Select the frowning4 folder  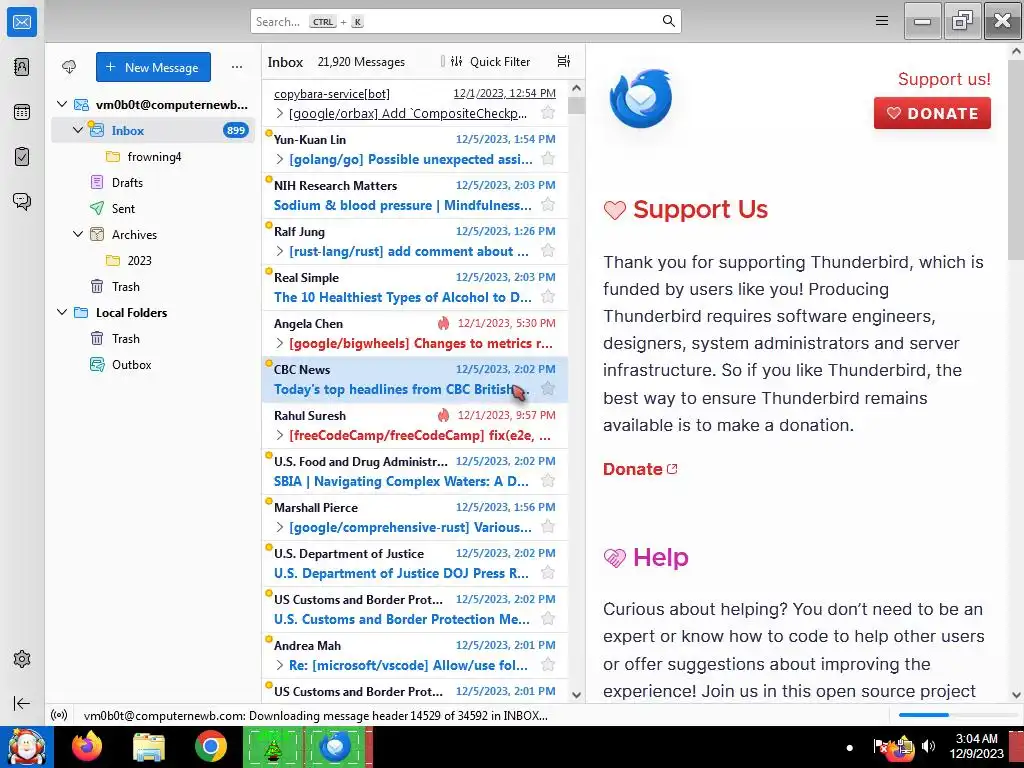(x=153, y=157)
